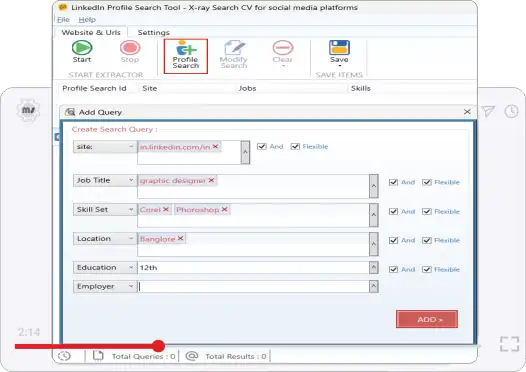526x372 pixels.
Task: Open the Location dropdown
Action: coord(105,238)
